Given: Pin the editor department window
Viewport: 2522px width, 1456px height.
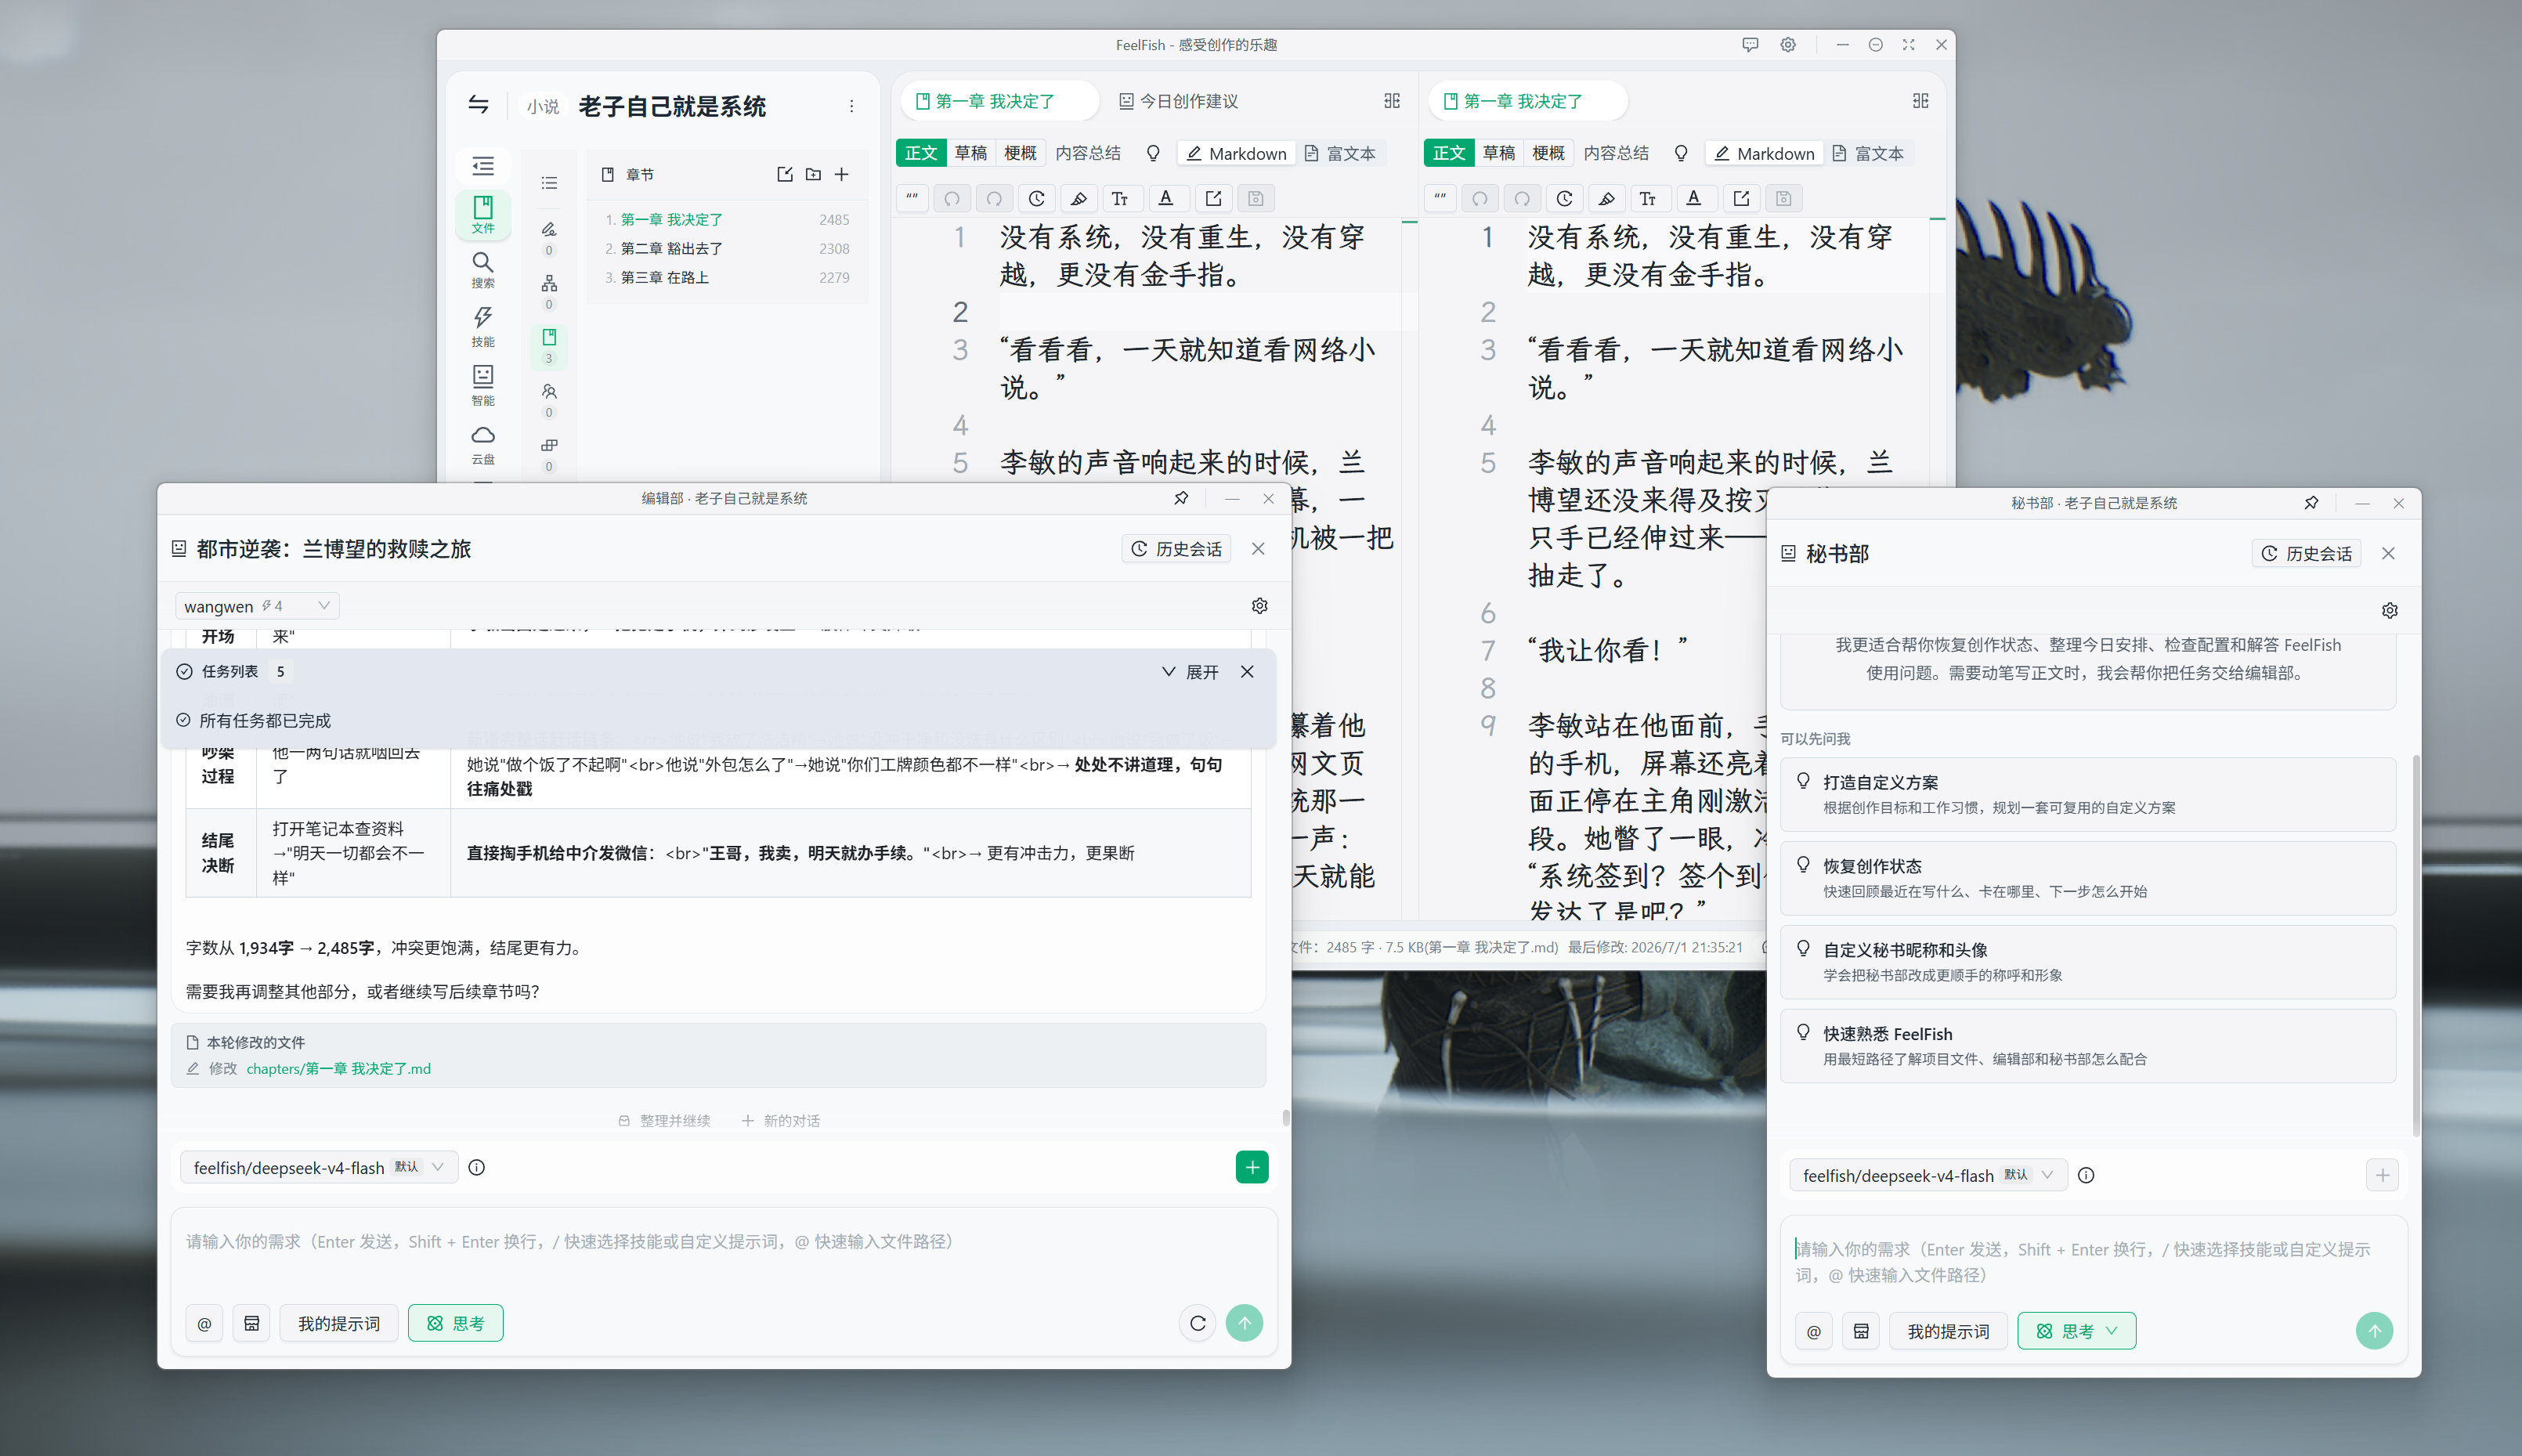Looking at the screenshot, I should point(1181,498).
